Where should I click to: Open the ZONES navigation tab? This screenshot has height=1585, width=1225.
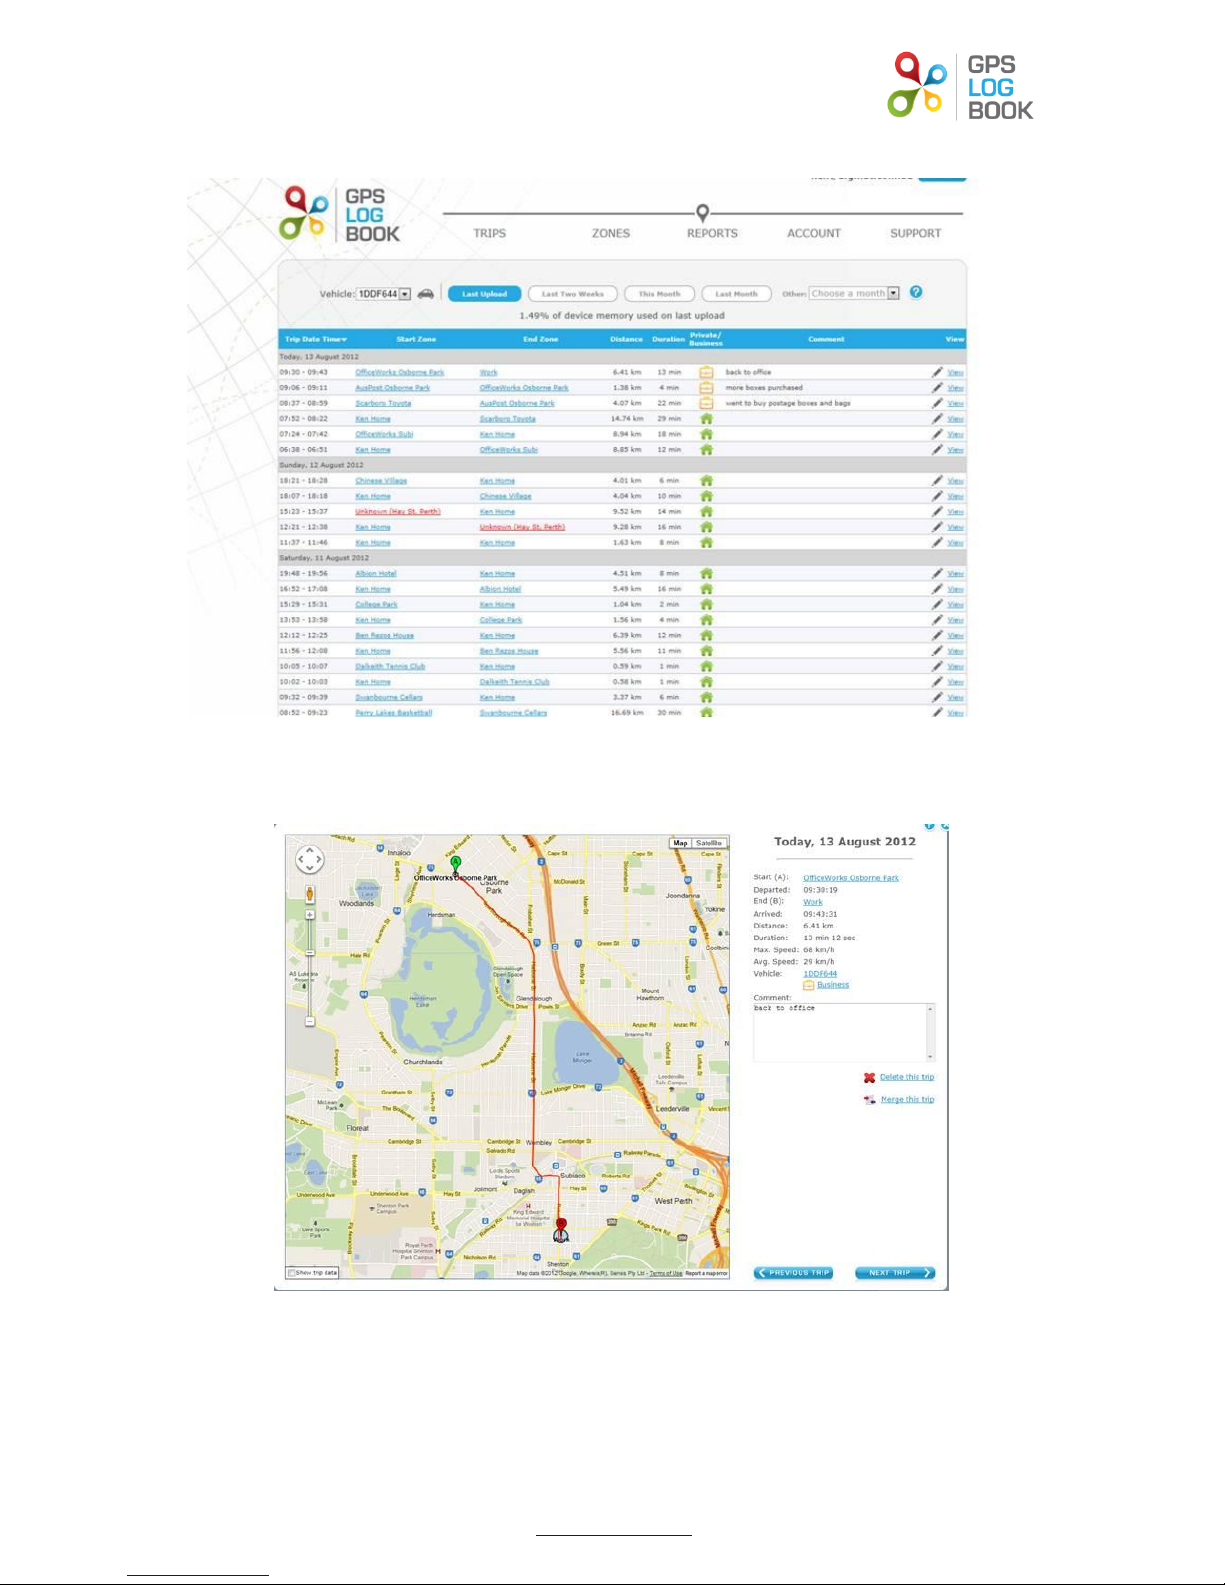click(x=611, y=233)
